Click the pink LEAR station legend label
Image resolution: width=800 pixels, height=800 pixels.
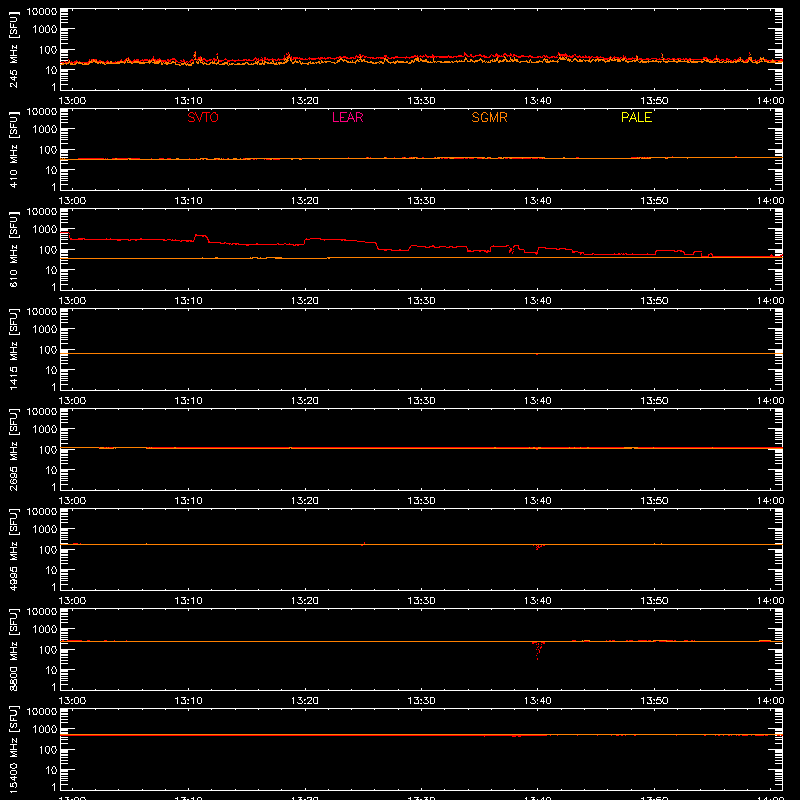click(x=347, y=117)
